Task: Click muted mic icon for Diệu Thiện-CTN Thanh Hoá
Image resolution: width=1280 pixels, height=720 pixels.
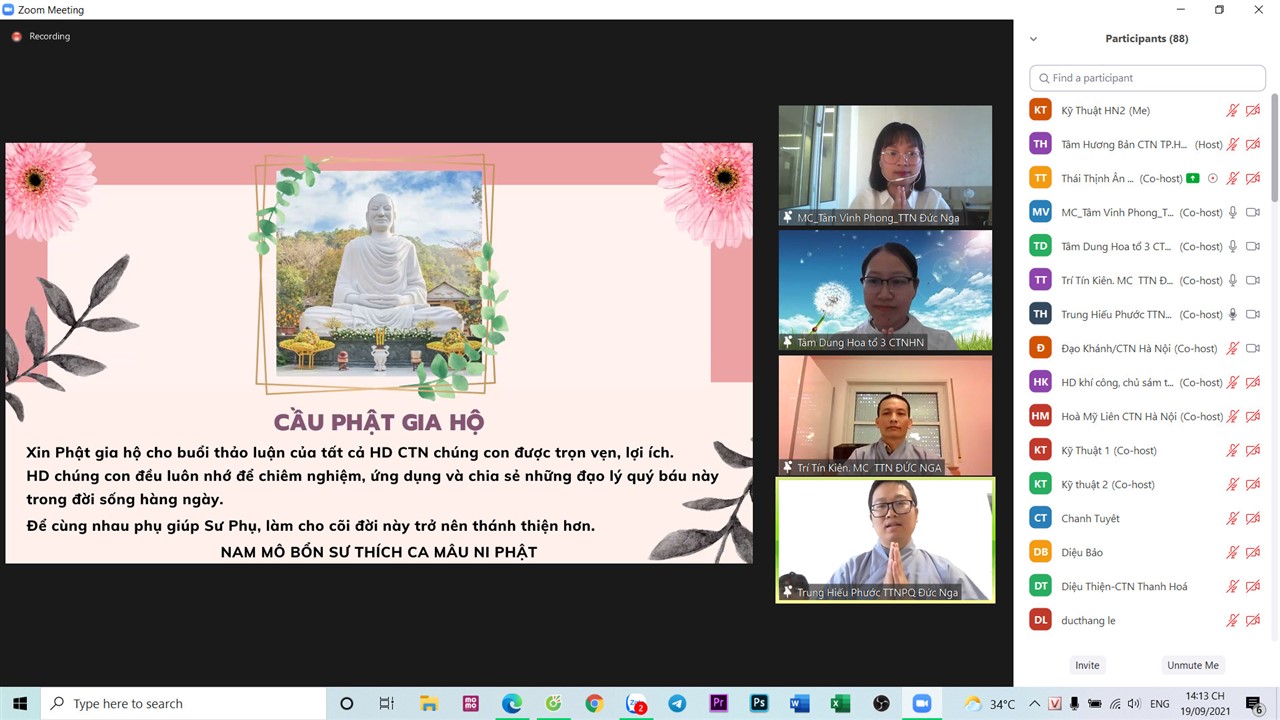Action: click(1233, 587)
